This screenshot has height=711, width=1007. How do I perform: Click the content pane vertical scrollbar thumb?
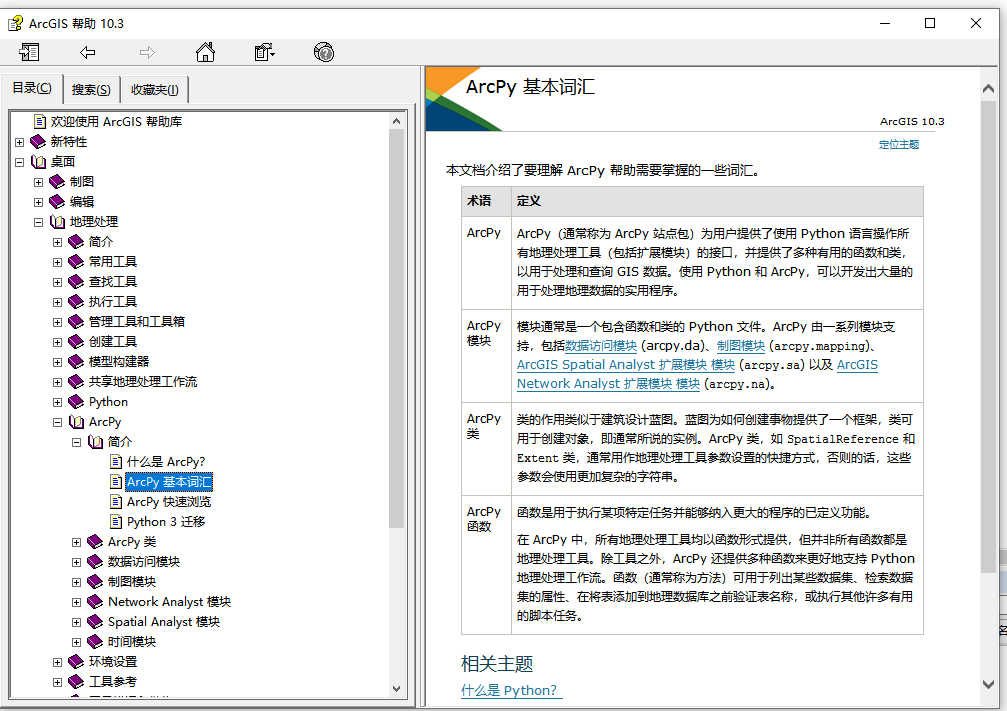tap(988, 337)
